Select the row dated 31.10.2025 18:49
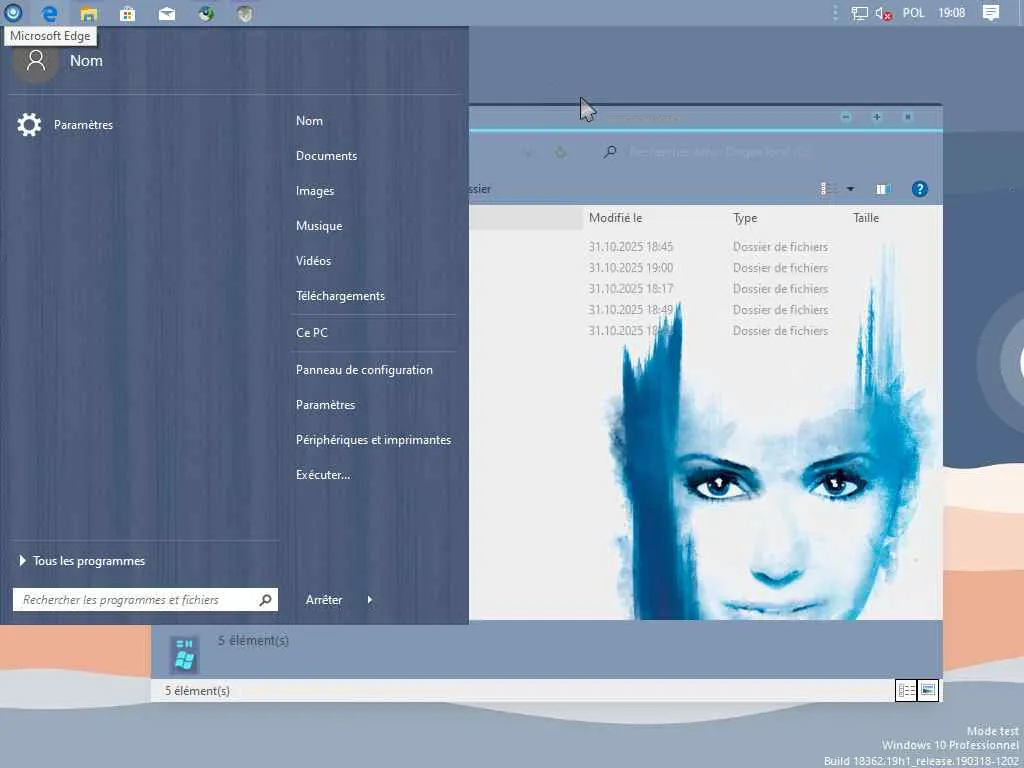1024x768 pixels. 705,310
